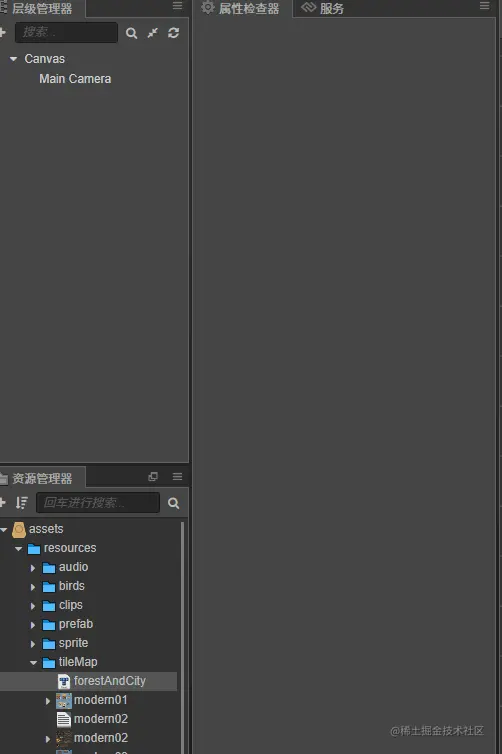Click the modern02 text document icon
502x754 pixels.
(x=63, y=719)
